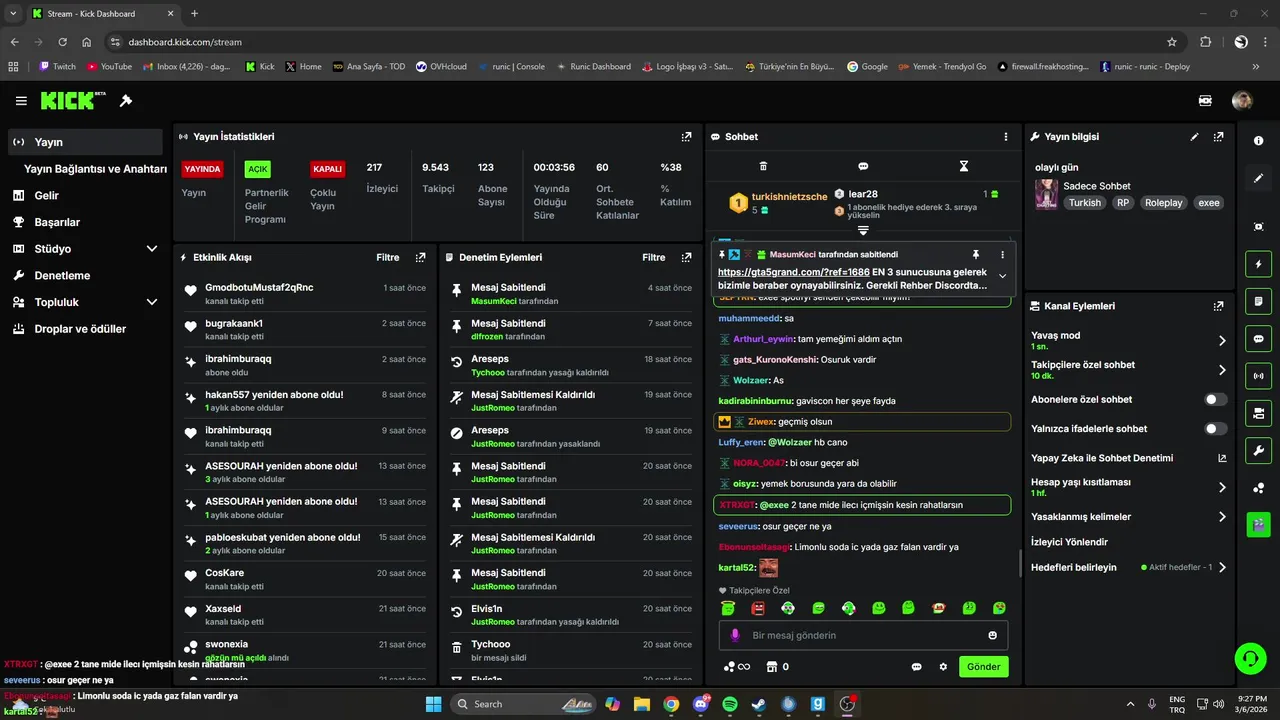This screenshot has height=720, width=1280.
Task: Click the hourglass icon in the chat toolbar
Action: 964,166
